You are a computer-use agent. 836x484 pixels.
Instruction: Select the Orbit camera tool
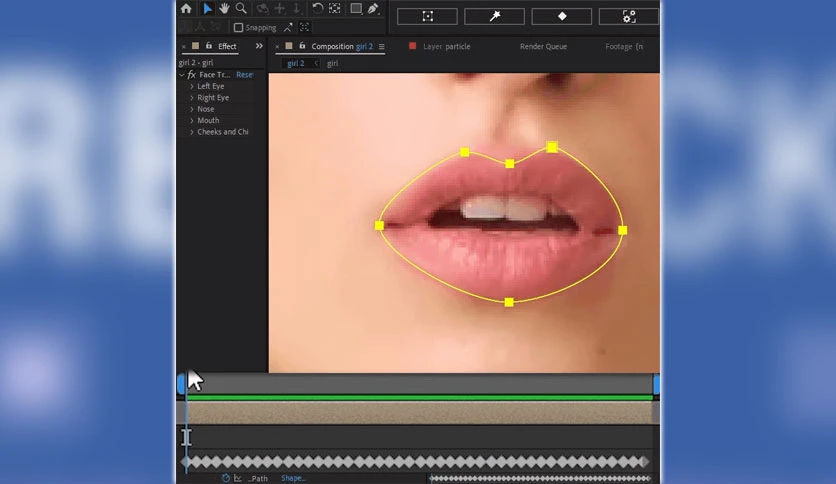click(262, 9)
